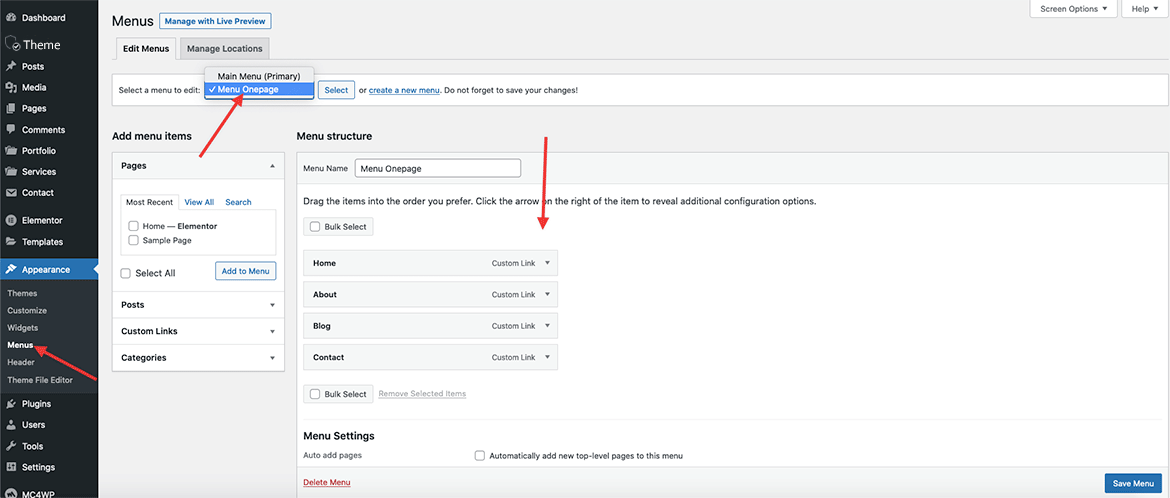This screenshot has height=498, width=1170.
Task: Click the Media library icon
Action: pos(11,87)
